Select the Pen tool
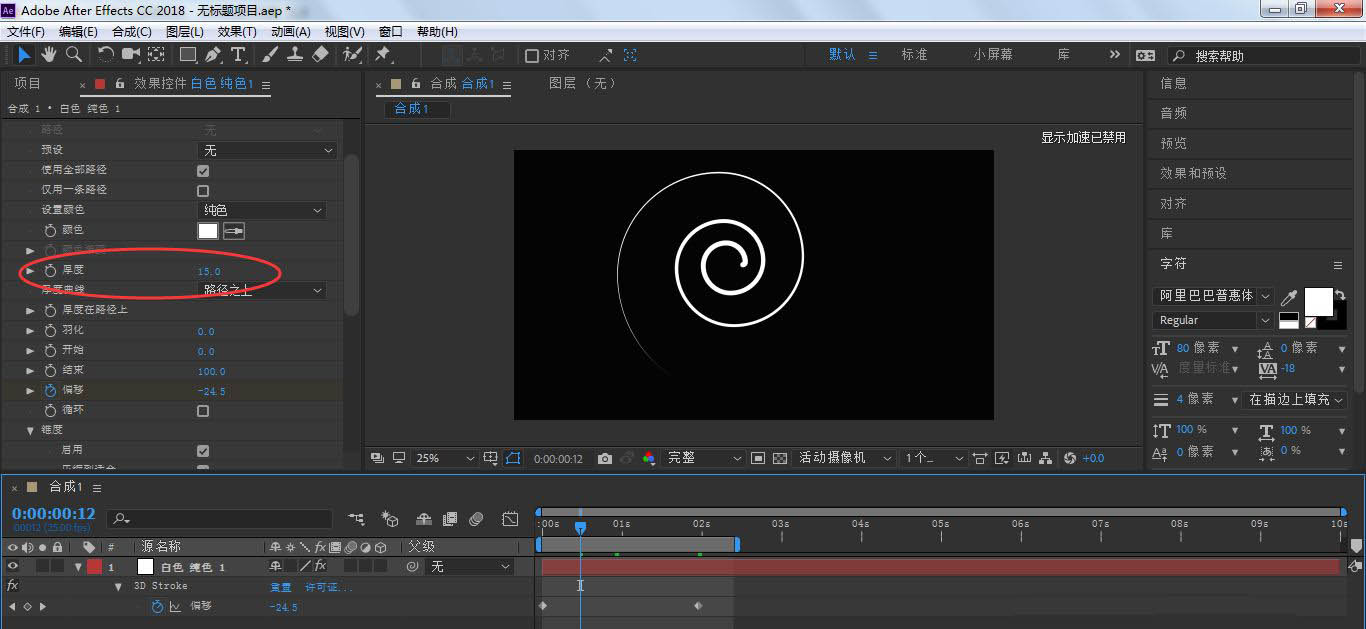This screenshot has height=629, width=1366. click(x=213, y=54)
